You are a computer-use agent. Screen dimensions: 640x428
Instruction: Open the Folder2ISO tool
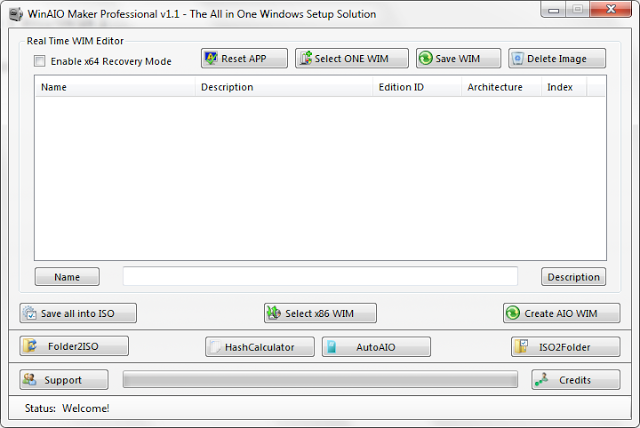(x=74, y=346)
